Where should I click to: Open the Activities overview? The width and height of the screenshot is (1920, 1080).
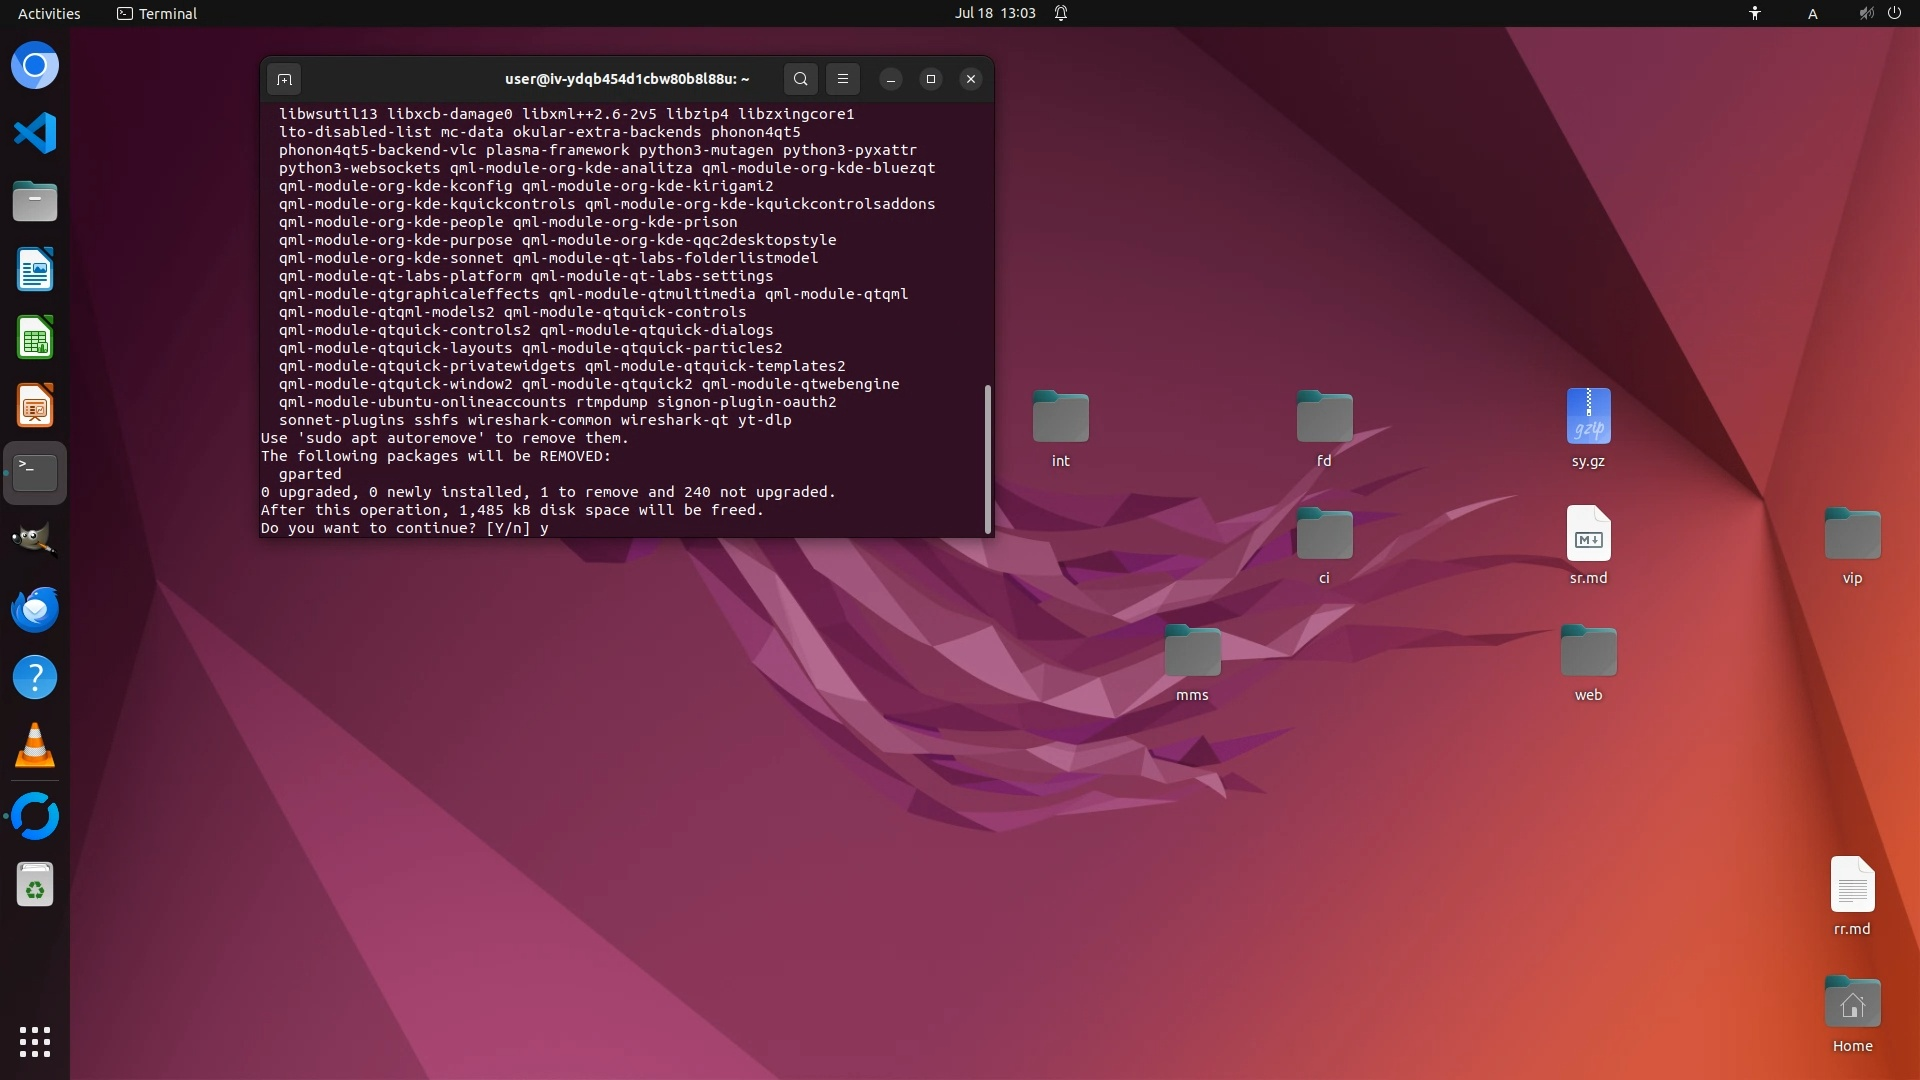49,13
